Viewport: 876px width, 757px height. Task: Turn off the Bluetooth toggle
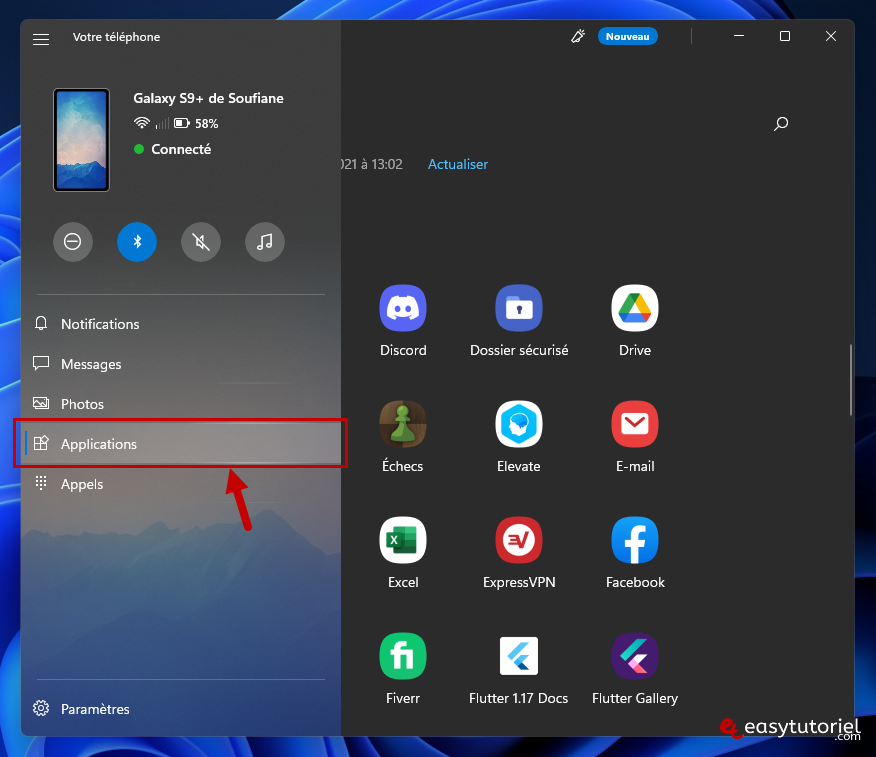137,242
